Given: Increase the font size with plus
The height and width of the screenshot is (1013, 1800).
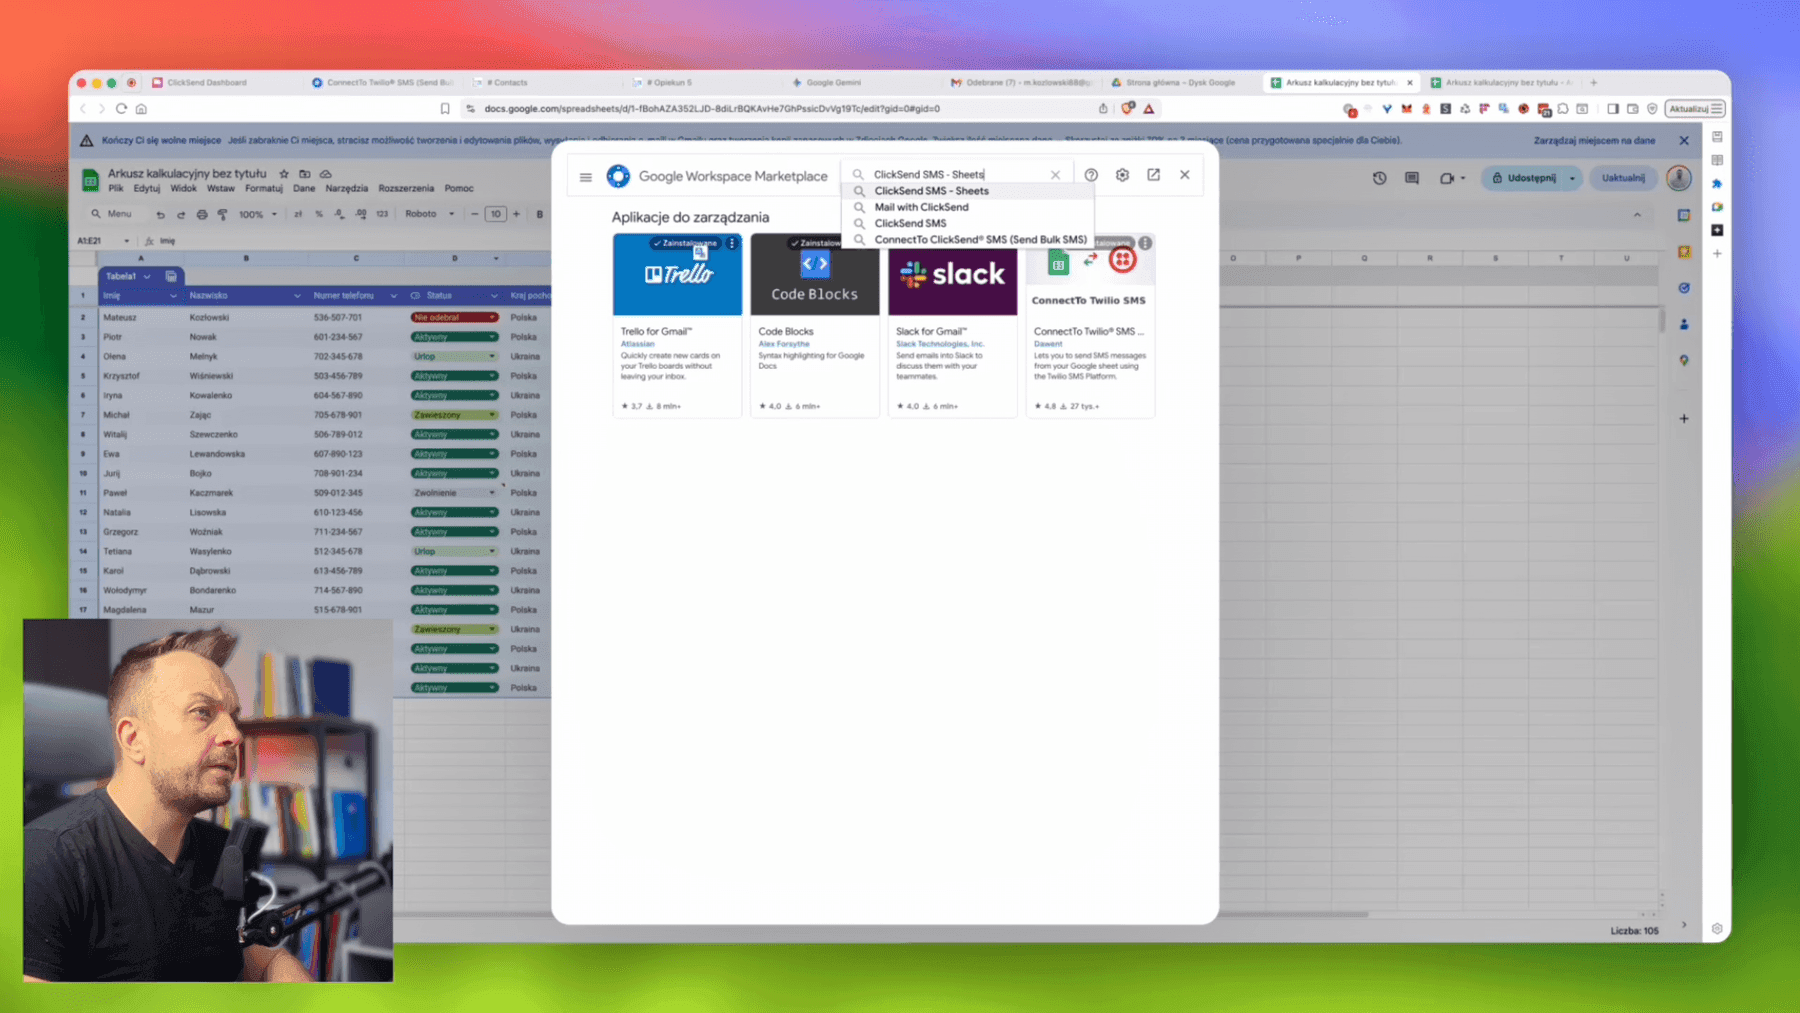Looking at the screenshot, I should coord(516,214).
